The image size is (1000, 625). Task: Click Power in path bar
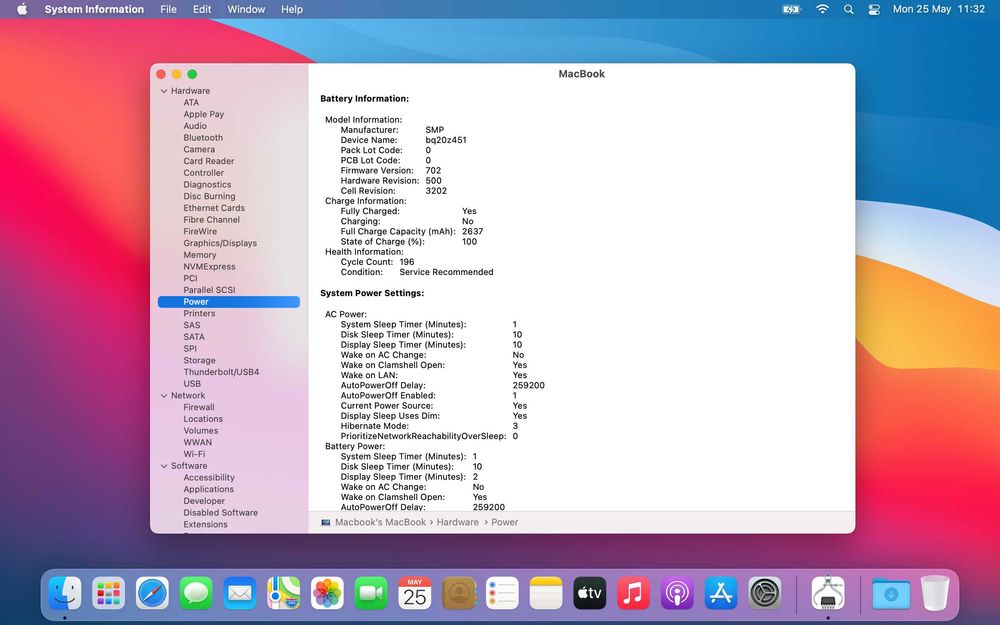pos(504,522)
